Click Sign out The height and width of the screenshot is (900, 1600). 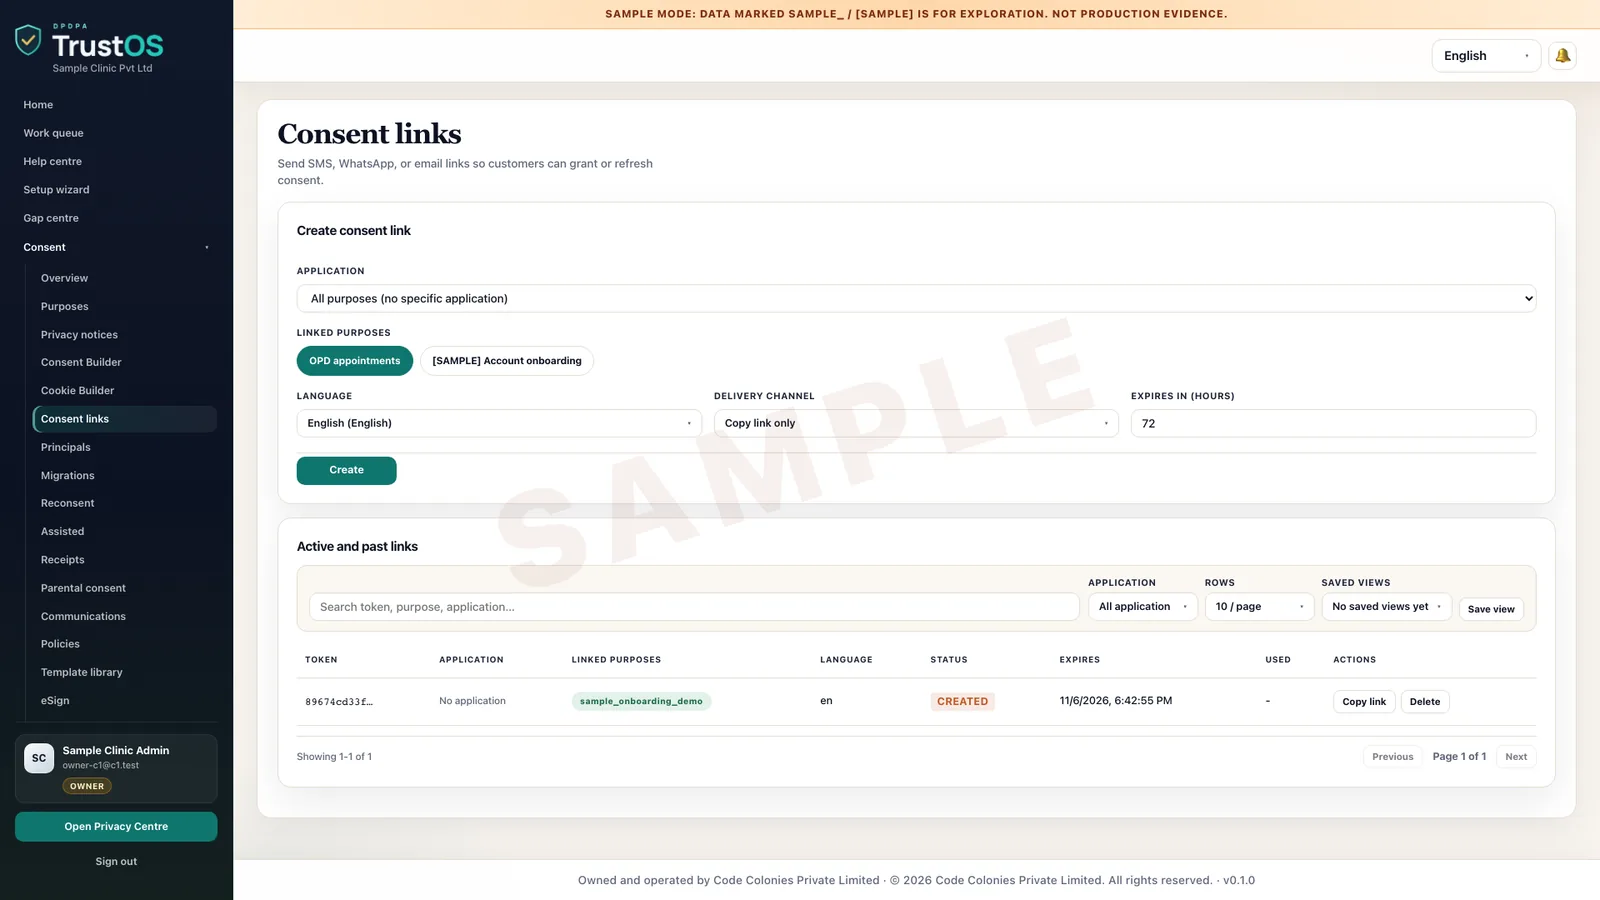click(116, 861)
